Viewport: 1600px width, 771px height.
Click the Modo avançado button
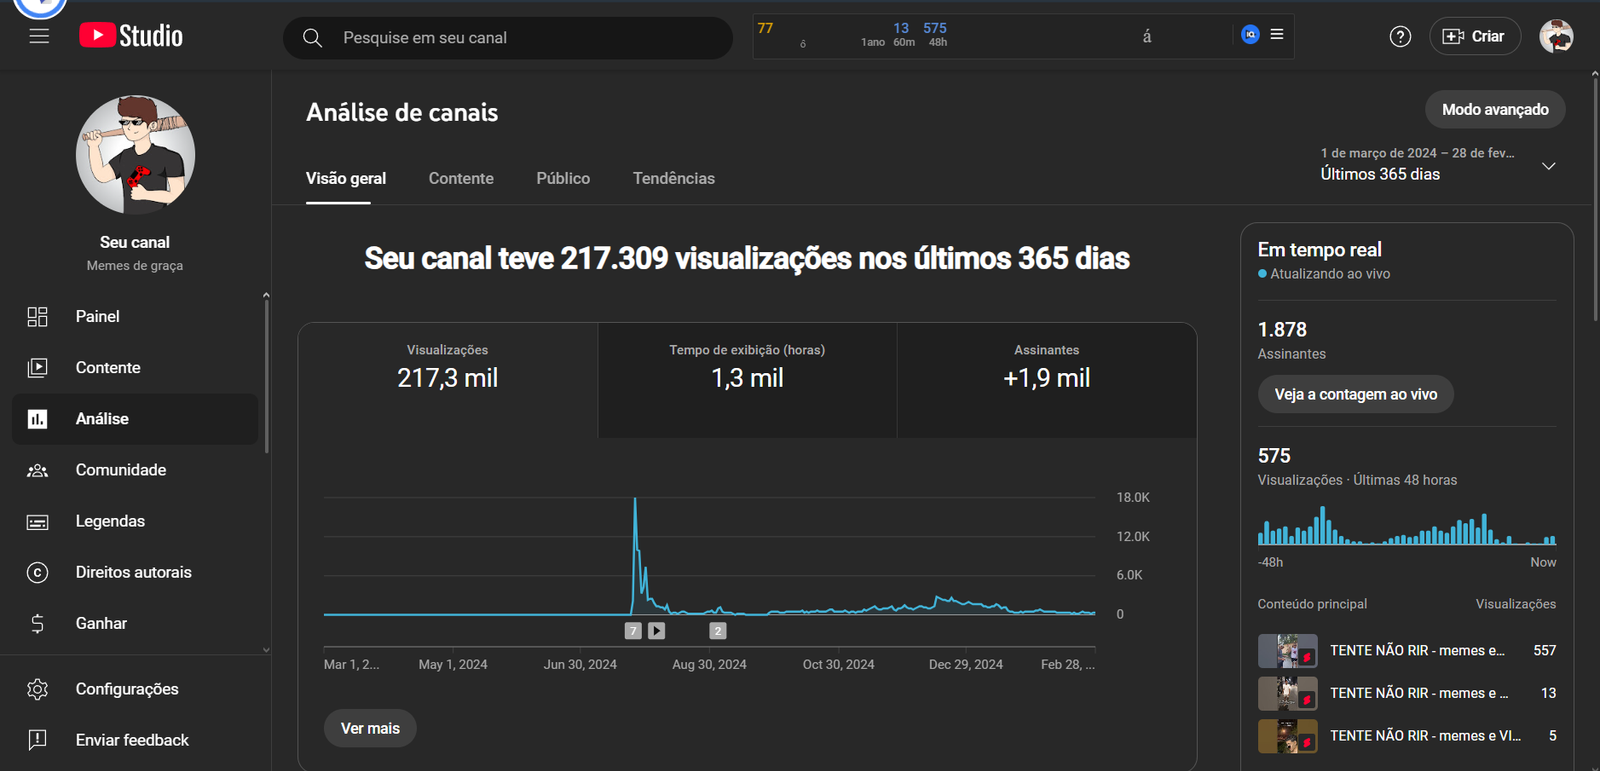point(1495,110)
